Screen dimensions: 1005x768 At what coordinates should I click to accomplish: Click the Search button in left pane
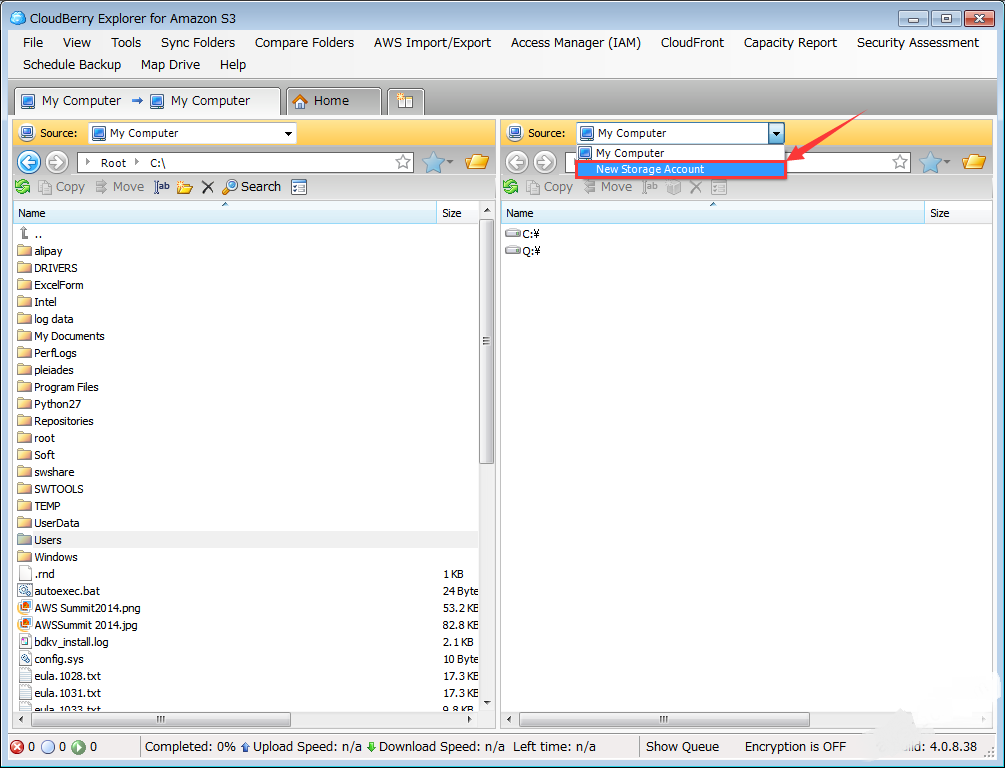pos(251,187)
